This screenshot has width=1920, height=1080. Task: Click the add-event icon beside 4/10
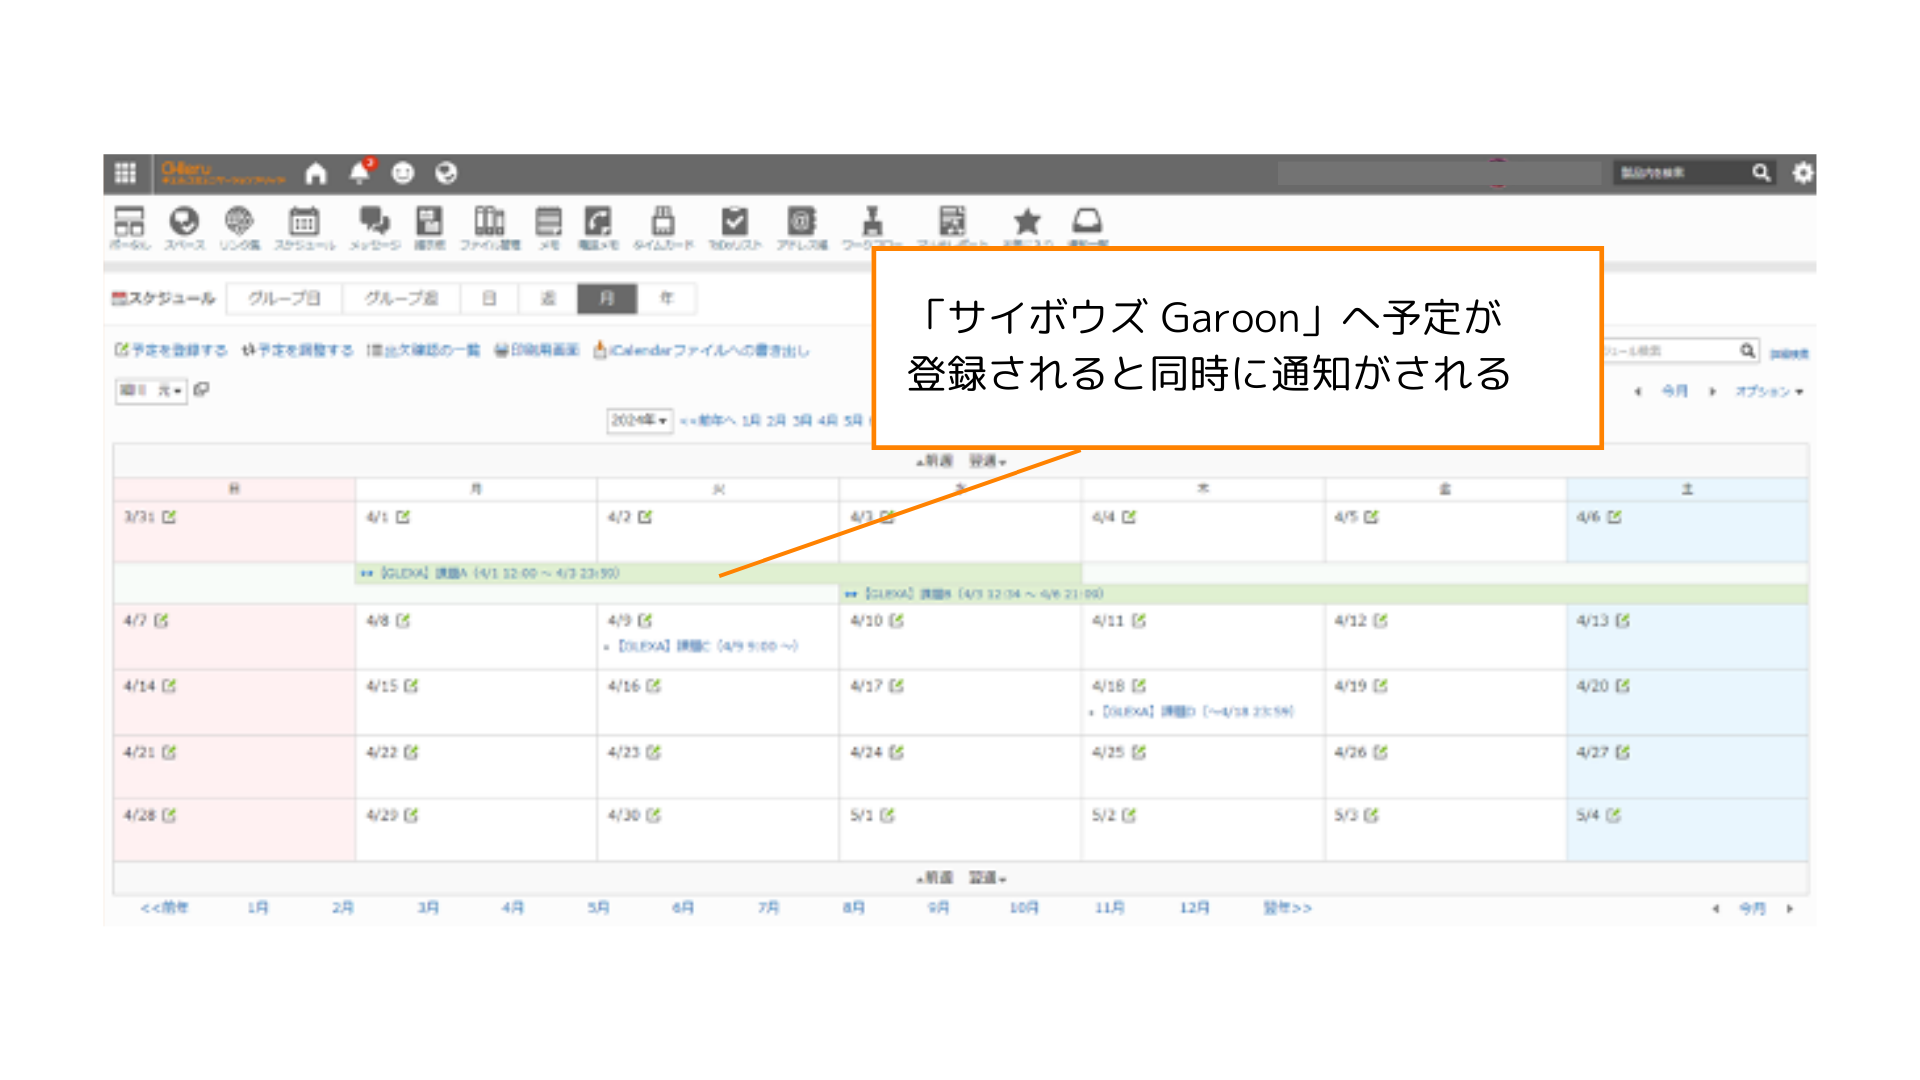click(x=897, y=621)
